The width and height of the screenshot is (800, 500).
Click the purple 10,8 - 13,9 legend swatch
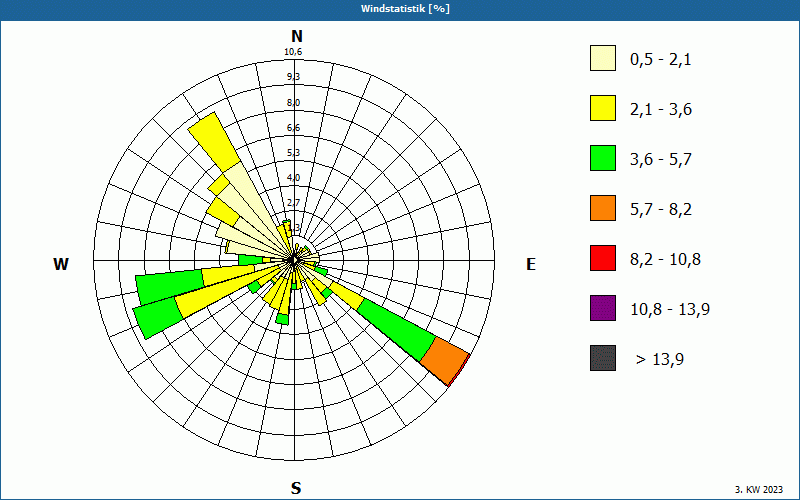click(603, 308)
